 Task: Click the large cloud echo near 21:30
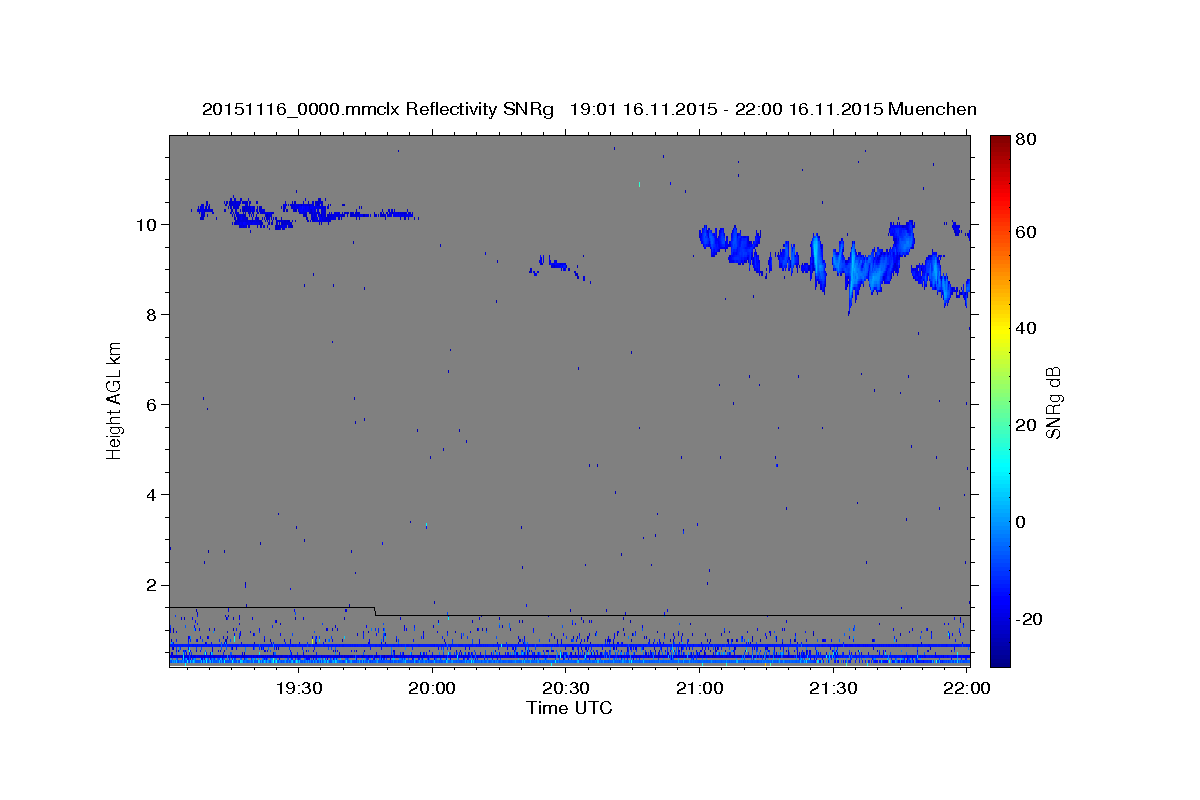pos(836,264)
